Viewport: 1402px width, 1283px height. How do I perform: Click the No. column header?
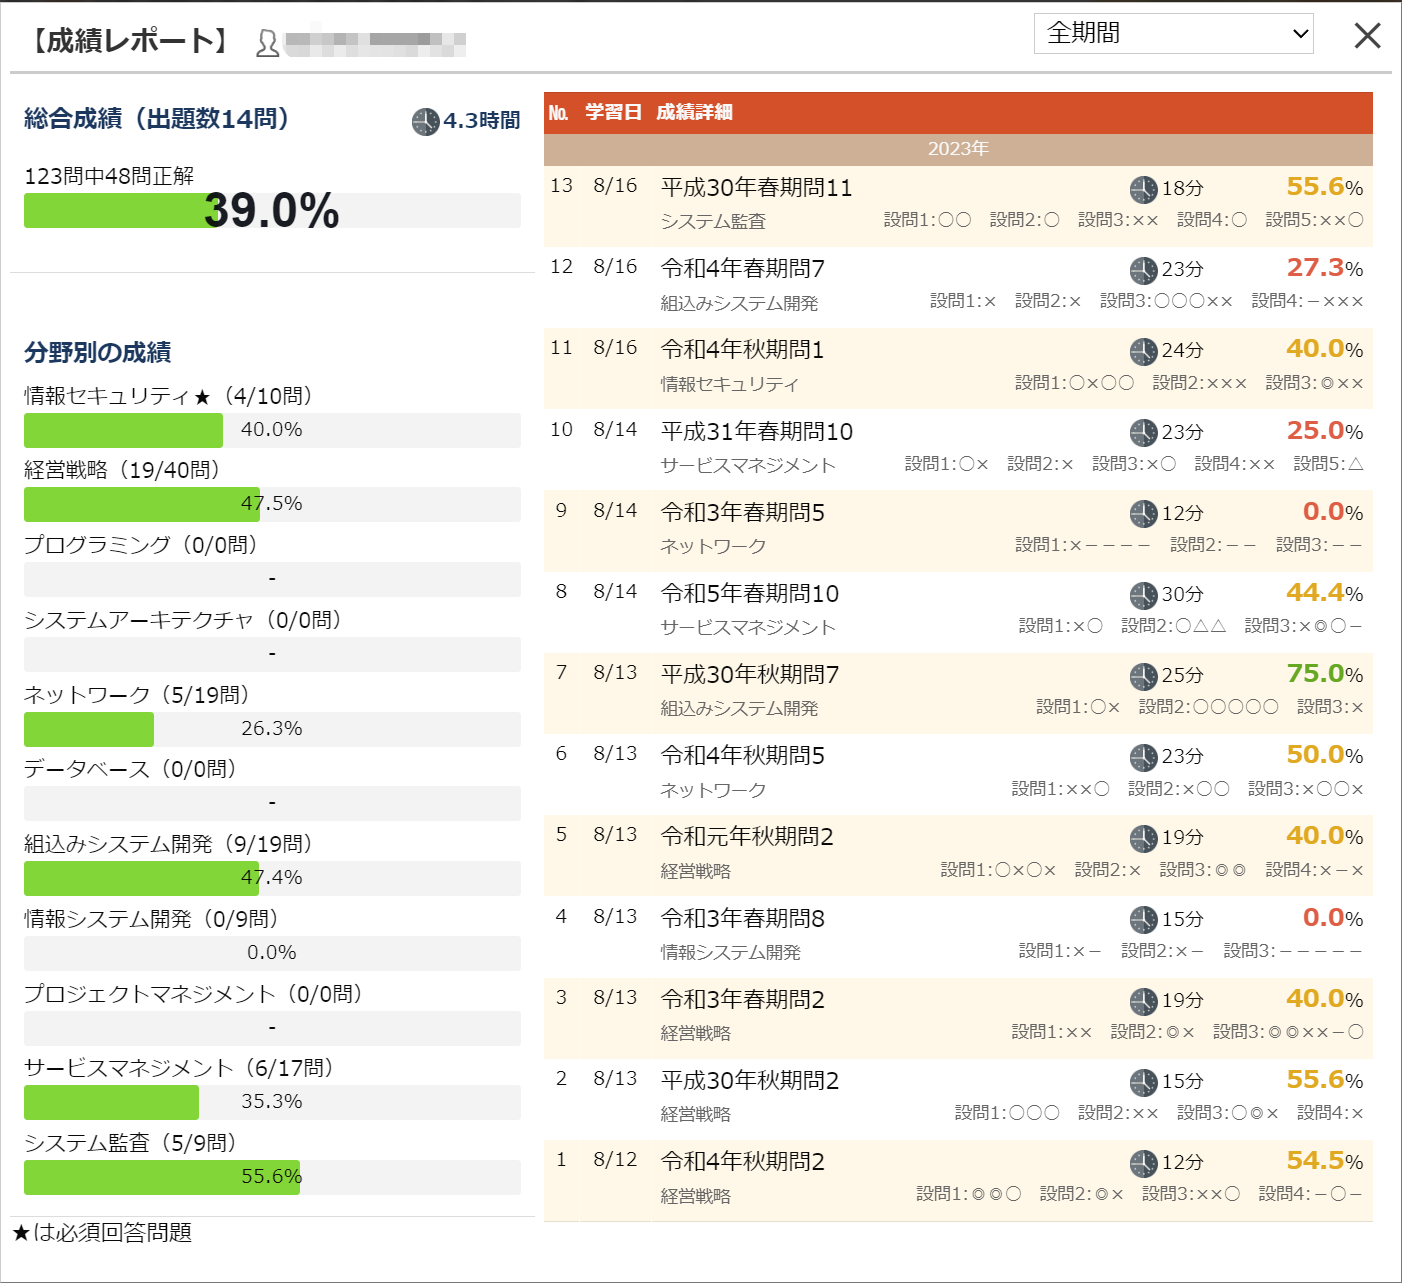[558, 113]
